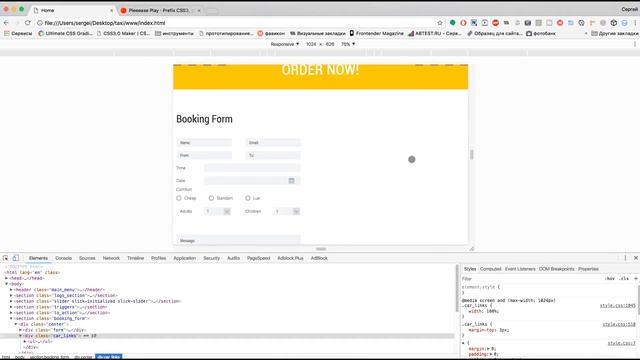Image resolution: width=640 pixels, height=360 pixels.
Task: Click the green circle extension icon
Action: (452, 23)
